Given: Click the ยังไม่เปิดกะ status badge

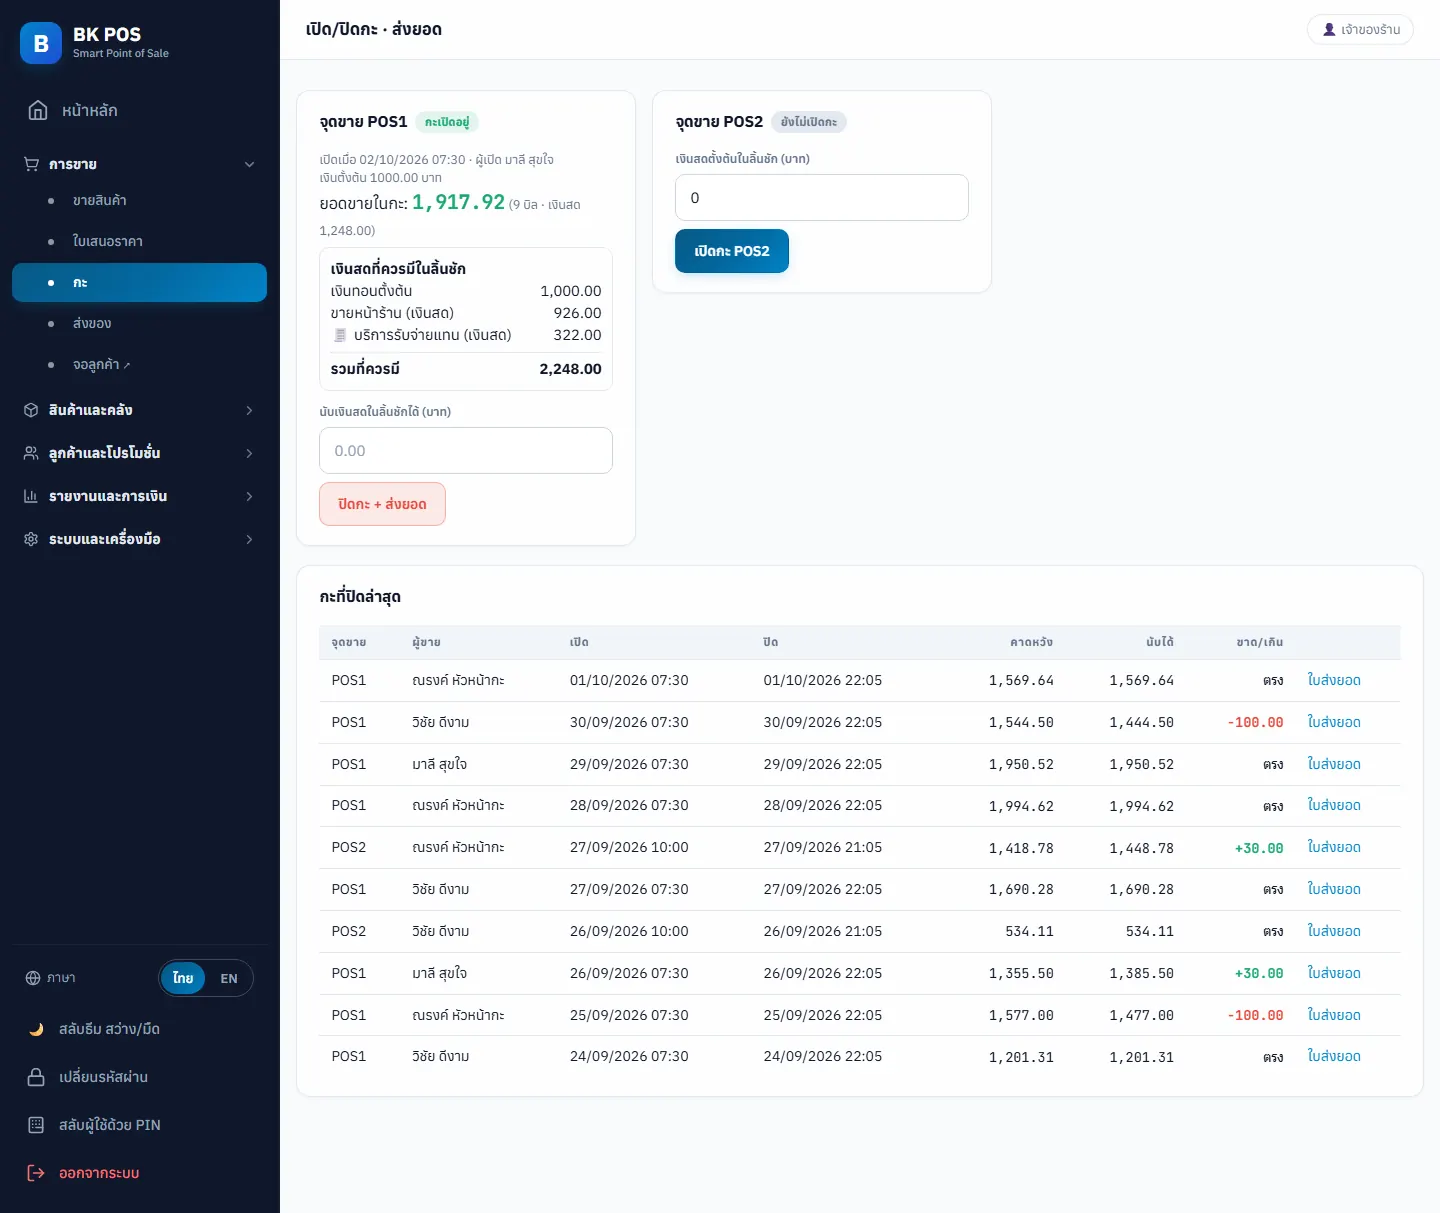Looking at the screenshot, I should click(x=809, y=122).
